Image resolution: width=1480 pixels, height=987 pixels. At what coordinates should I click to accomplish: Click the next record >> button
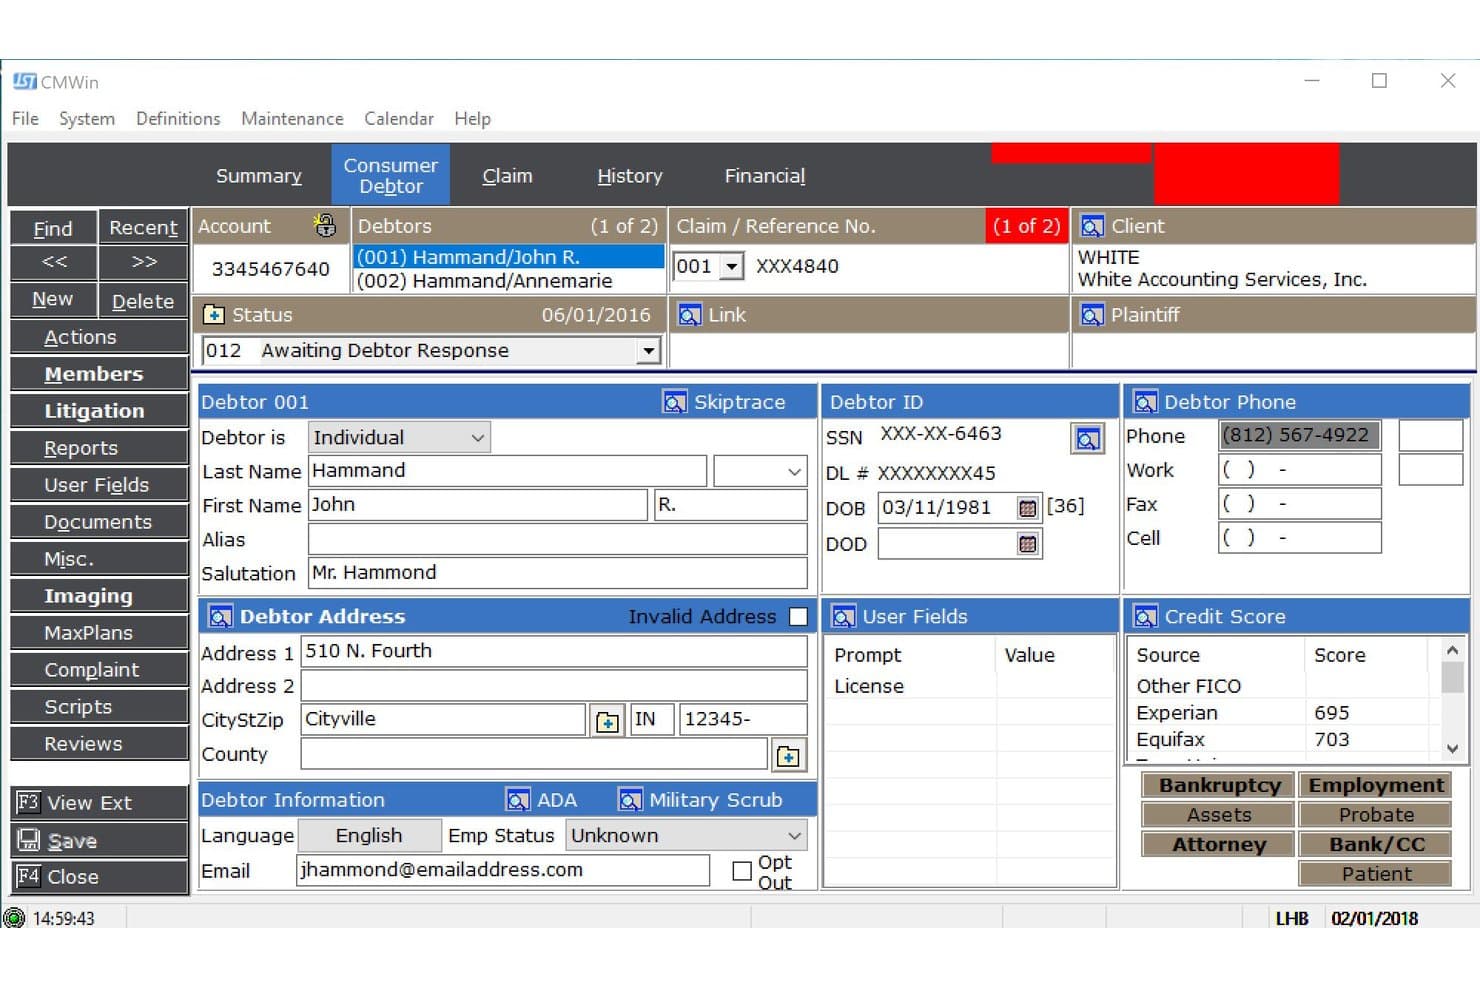click(x=144, y=262)
